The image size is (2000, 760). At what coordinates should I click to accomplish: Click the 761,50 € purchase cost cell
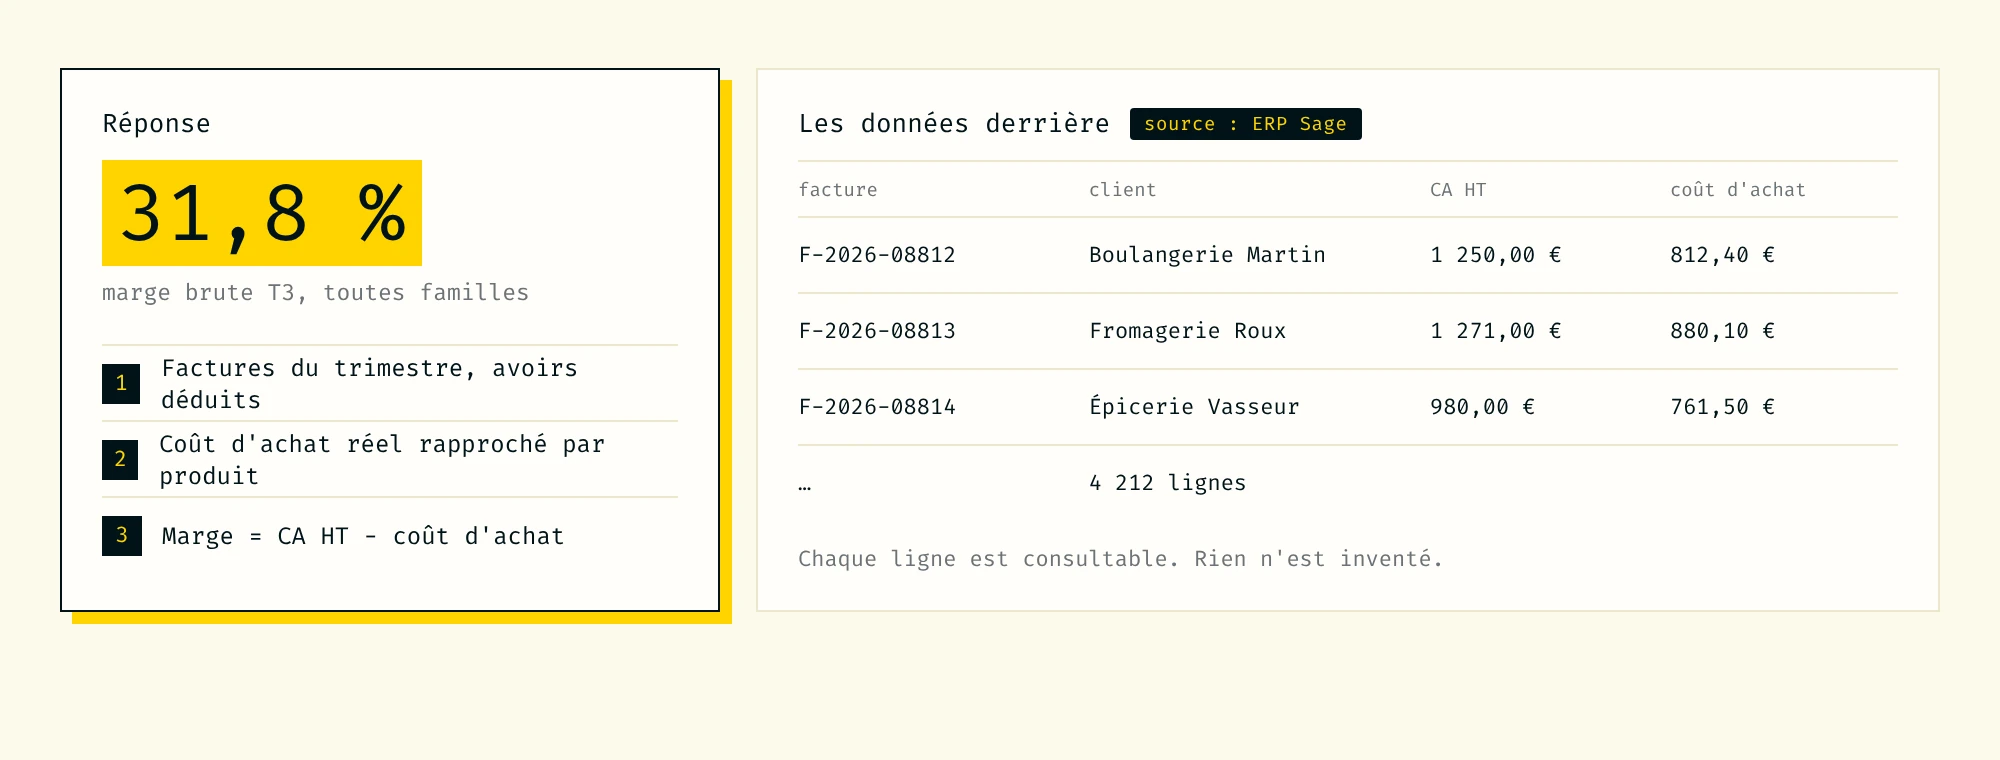click(x=1722, y=407)
